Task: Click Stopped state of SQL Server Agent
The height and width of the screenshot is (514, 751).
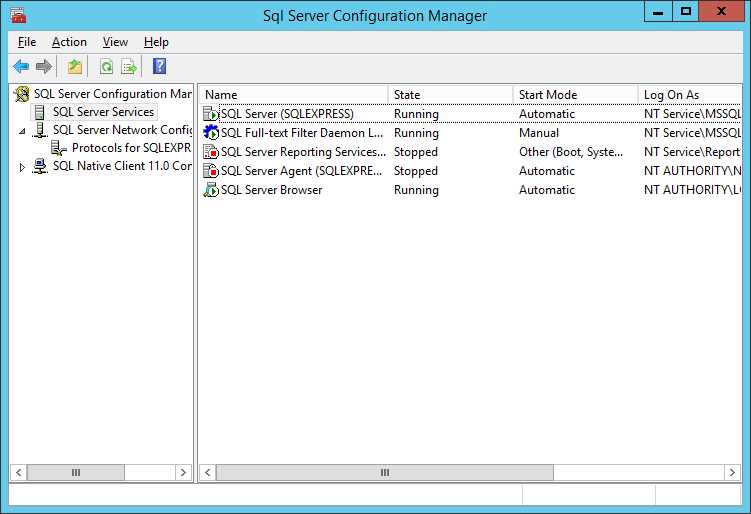Action: point(416,171)
